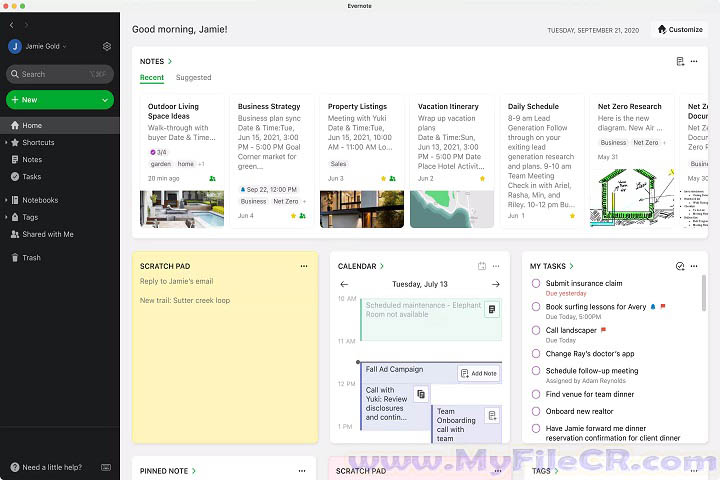Open My Tasks more options menu
The width and height of the screenshot is (720, 480).
(694, 266)
